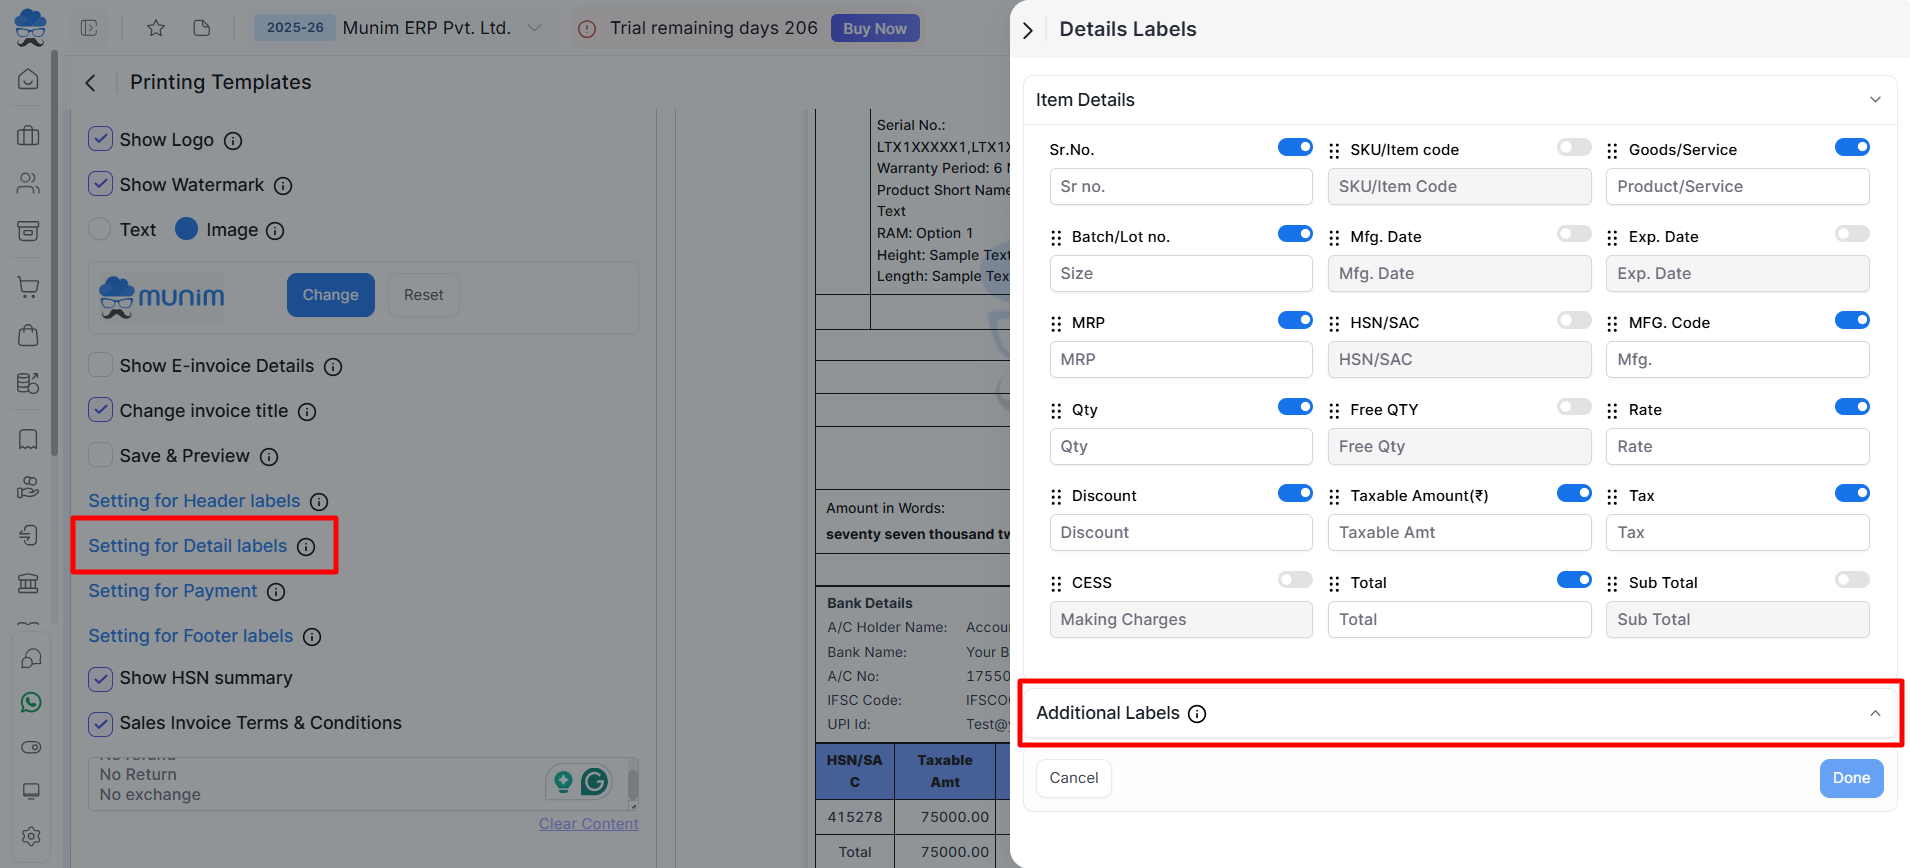Open the company selector dropdown arrow

[x=535, y=28]
